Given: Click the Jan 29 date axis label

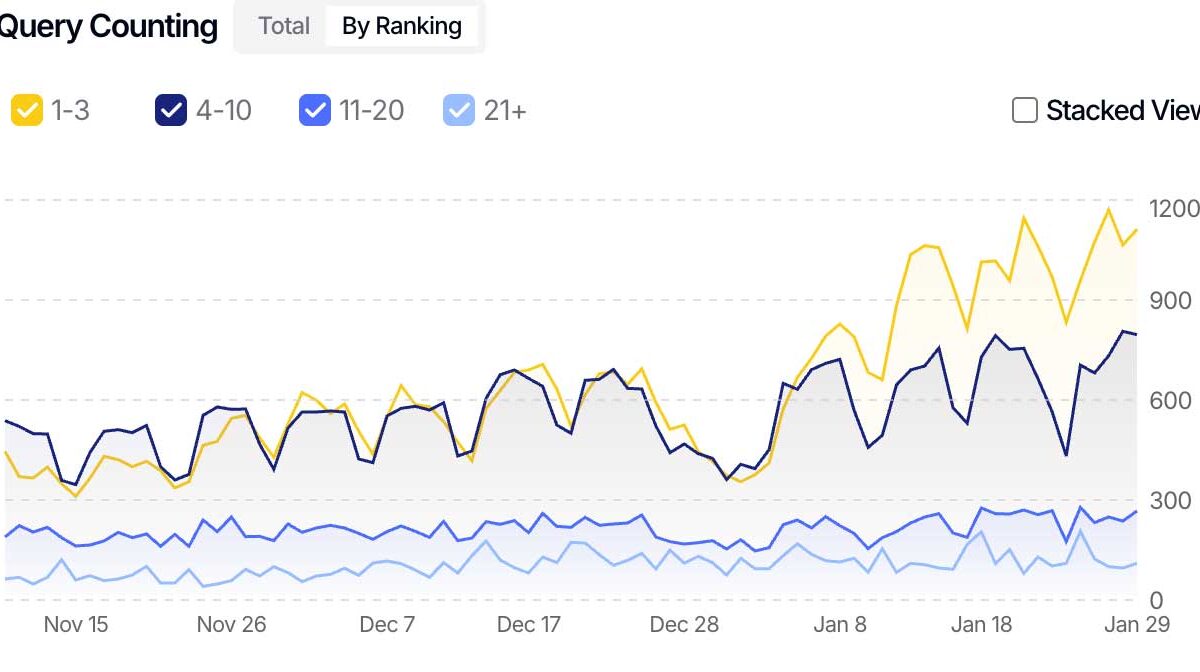Looking at the screenshot, I should coord(1123,625).
